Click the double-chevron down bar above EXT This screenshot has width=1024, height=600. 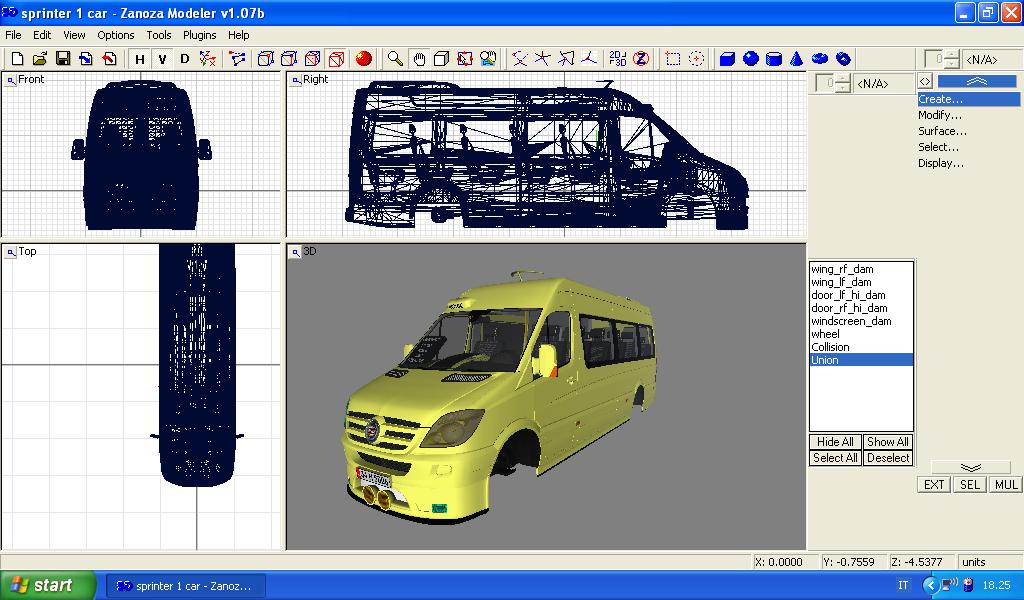tap(970, 467)
